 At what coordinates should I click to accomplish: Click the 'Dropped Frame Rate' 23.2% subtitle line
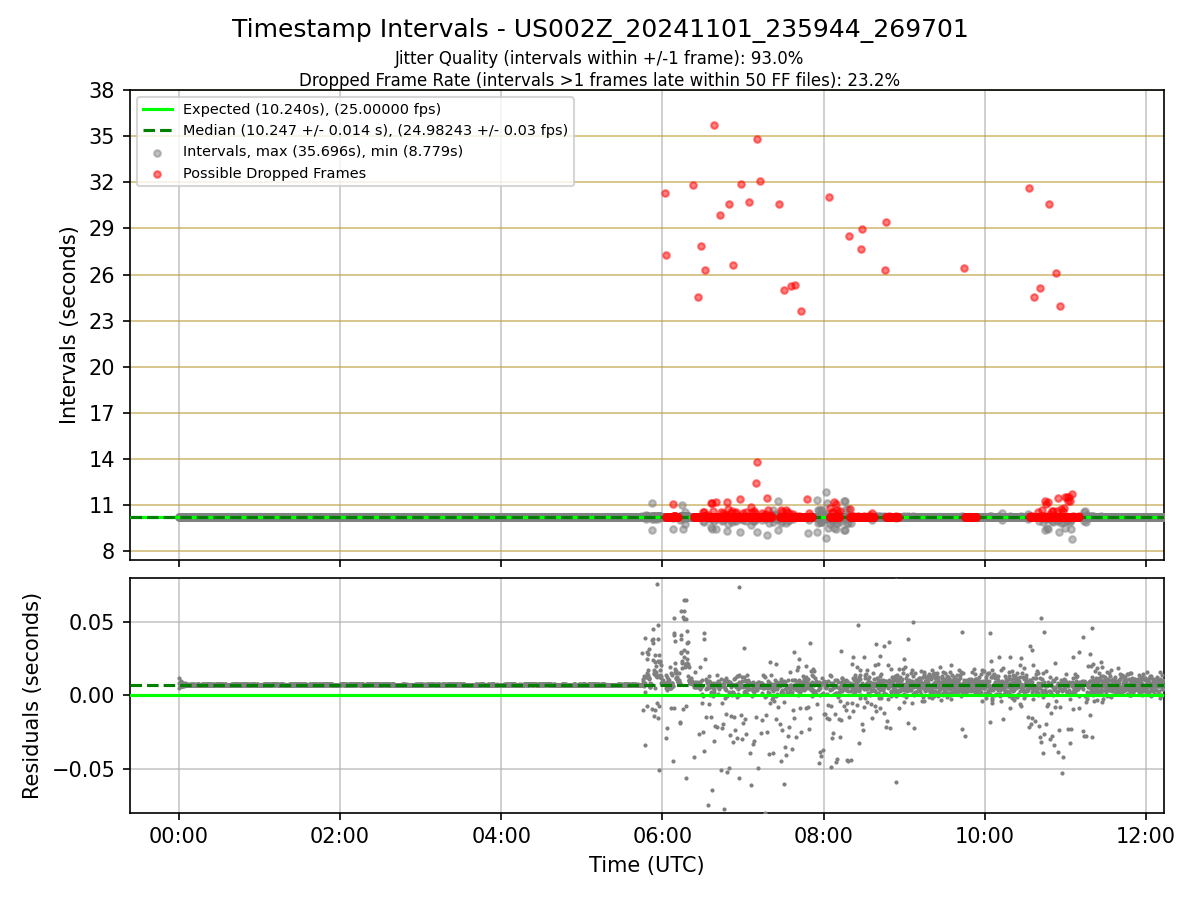599,80
